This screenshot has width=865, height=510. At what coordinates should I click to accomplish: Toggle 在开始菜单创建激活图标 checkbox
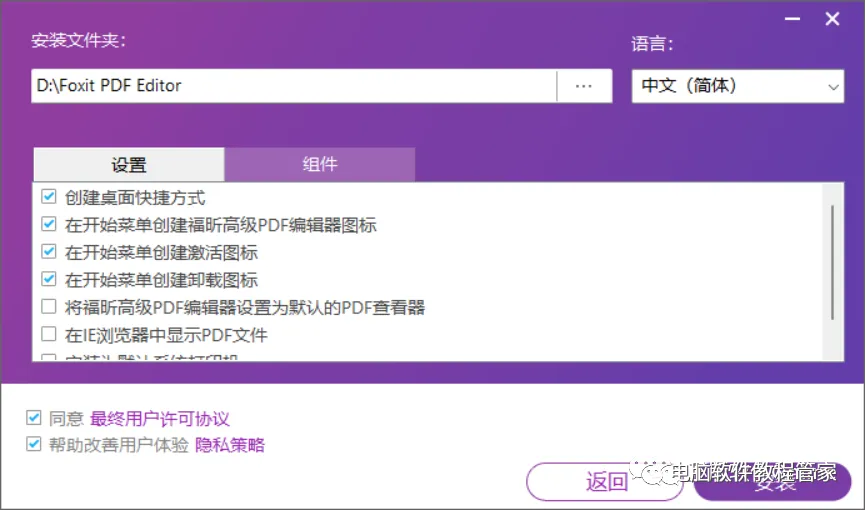pos(49,251)
